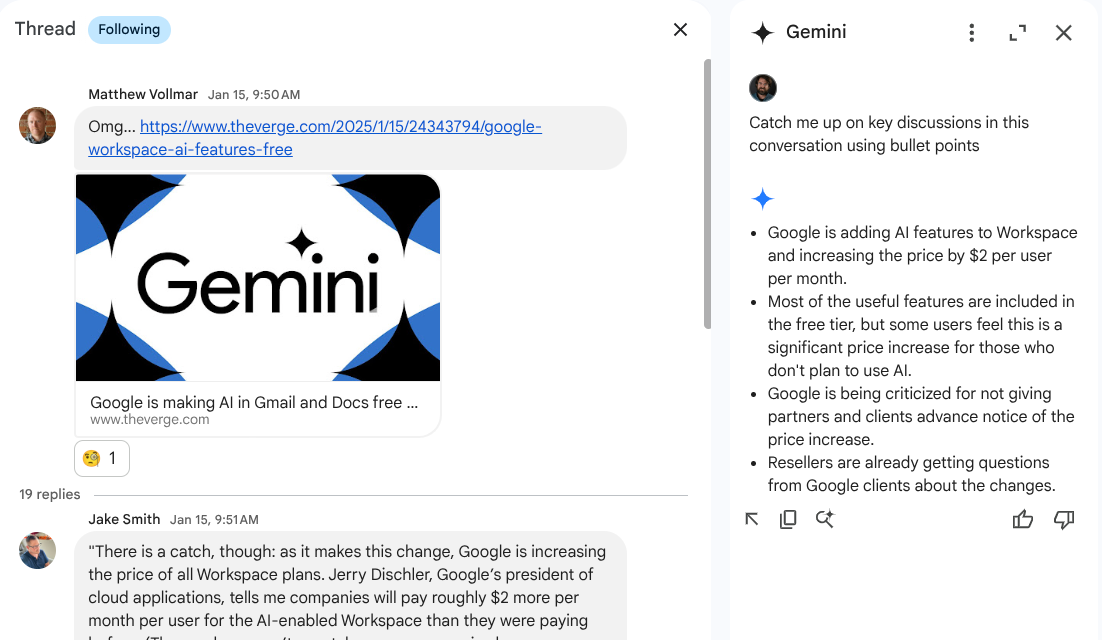
Task: Open The Verge article link
Action: pyautogui.click(x=315, y=138)
